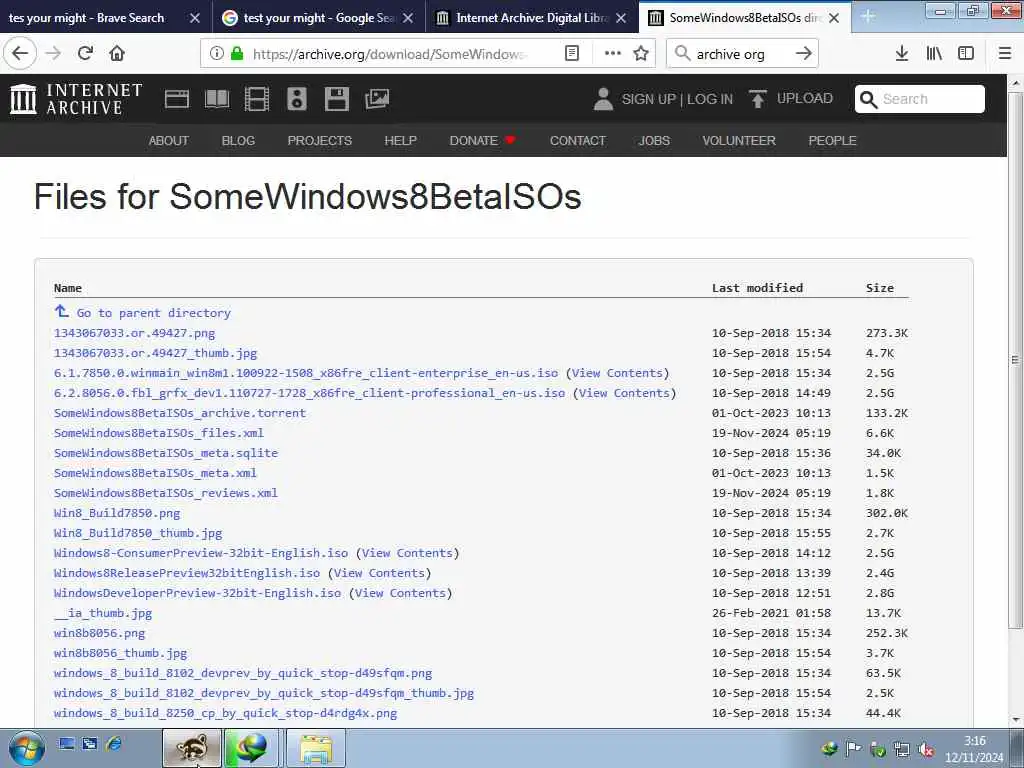Click the upload arrow icon

pos(758,99)
